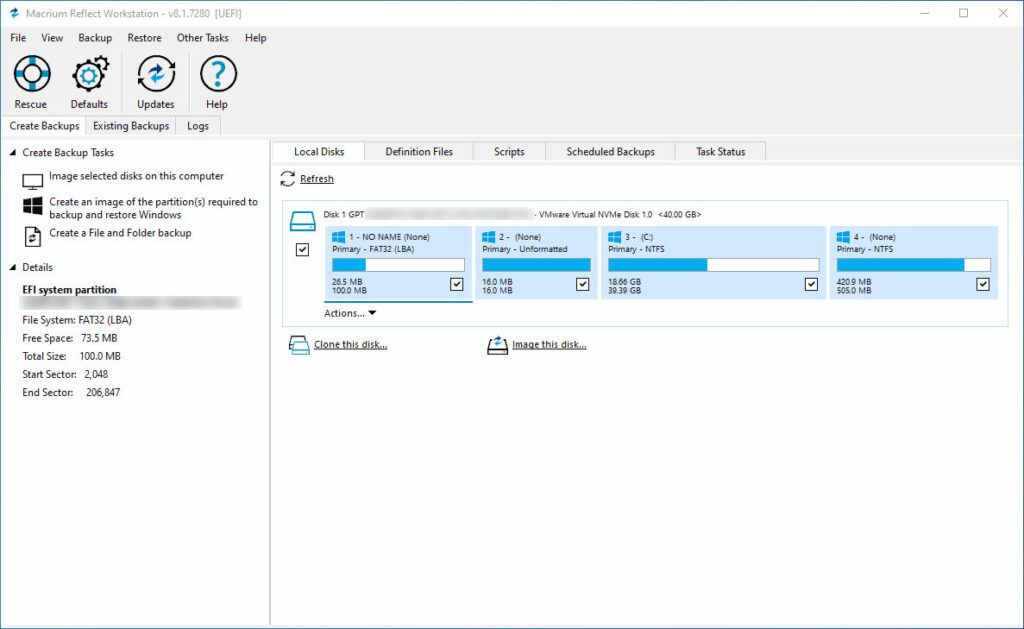Click partition 4 size text 505.0 MB
The height and width of the screenshot is (629, 1024).
coord(854,291)
